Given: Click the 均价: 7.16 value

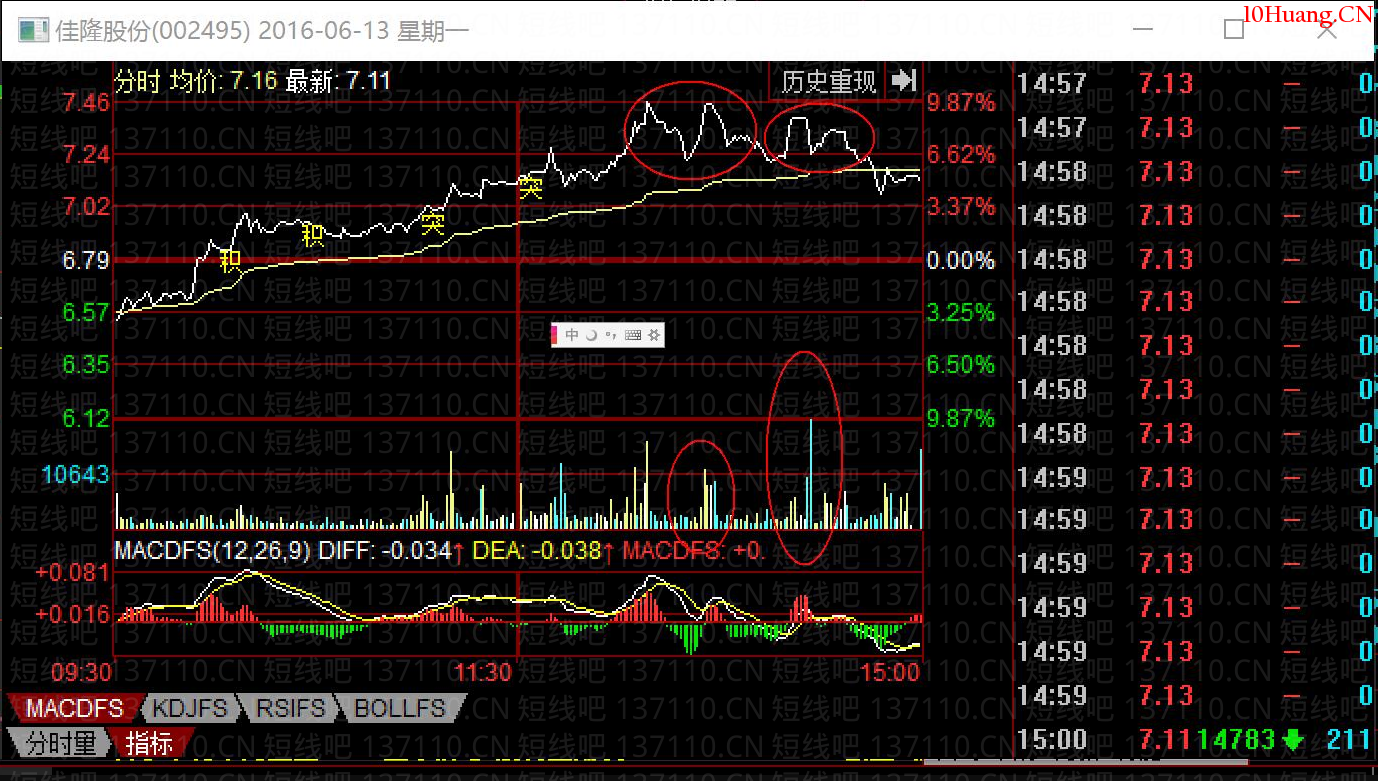Looking at the screenshot, I should coord(224,81).
